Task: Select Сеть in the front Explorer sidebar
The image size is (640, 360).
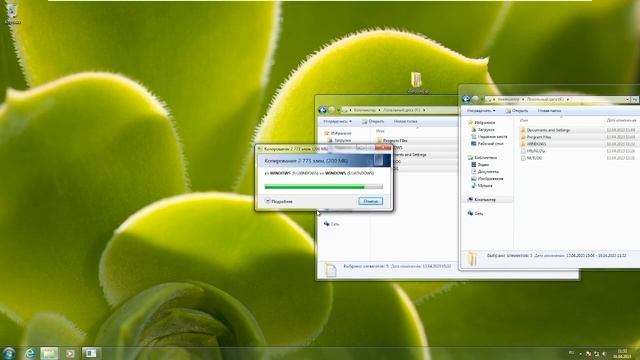Action: click(x=476, y=213)
